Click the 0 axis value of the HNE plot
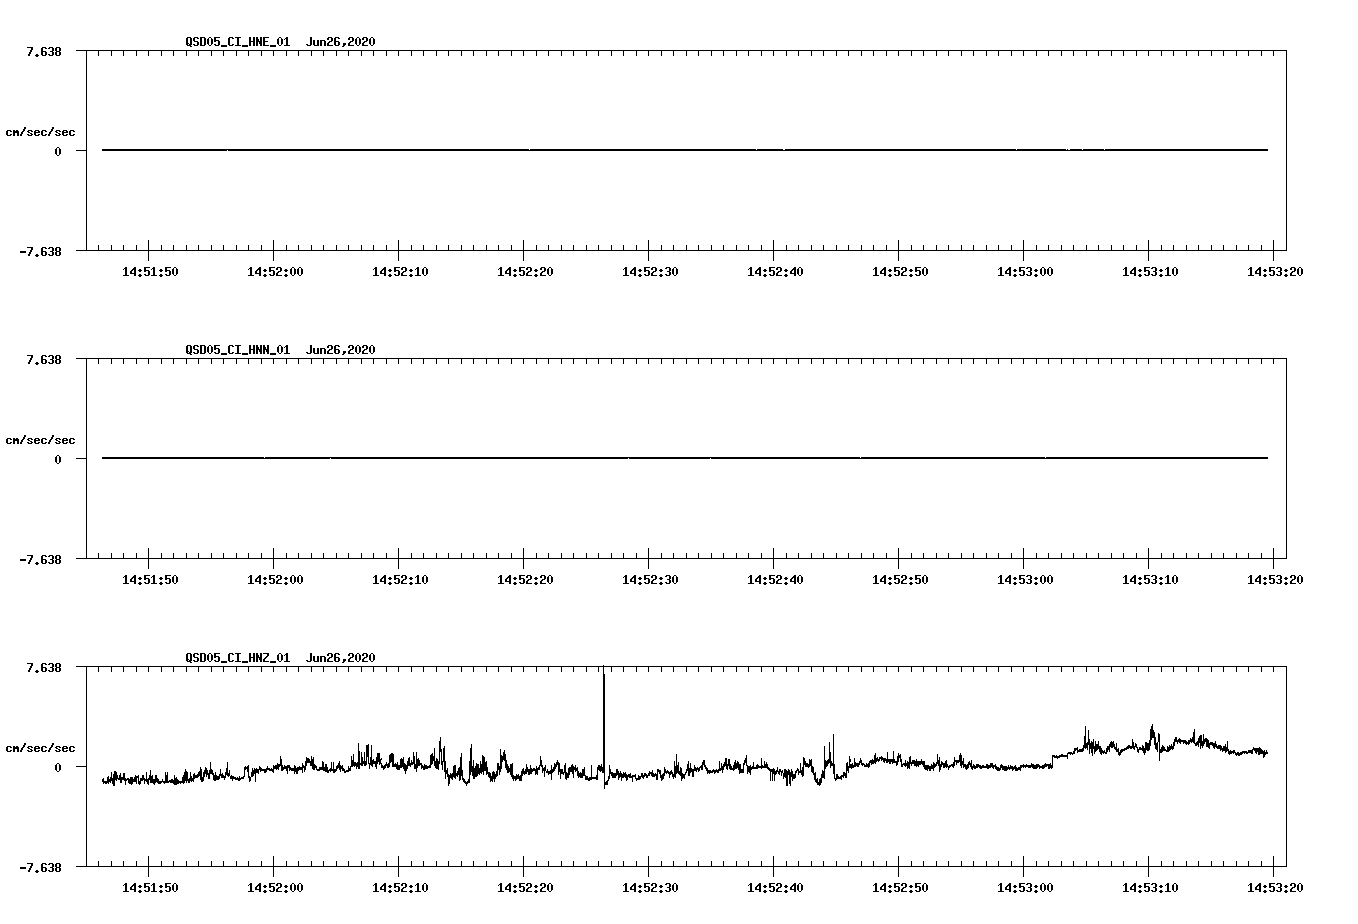This screenshot has height=924, width=1358. coord(58,151)
